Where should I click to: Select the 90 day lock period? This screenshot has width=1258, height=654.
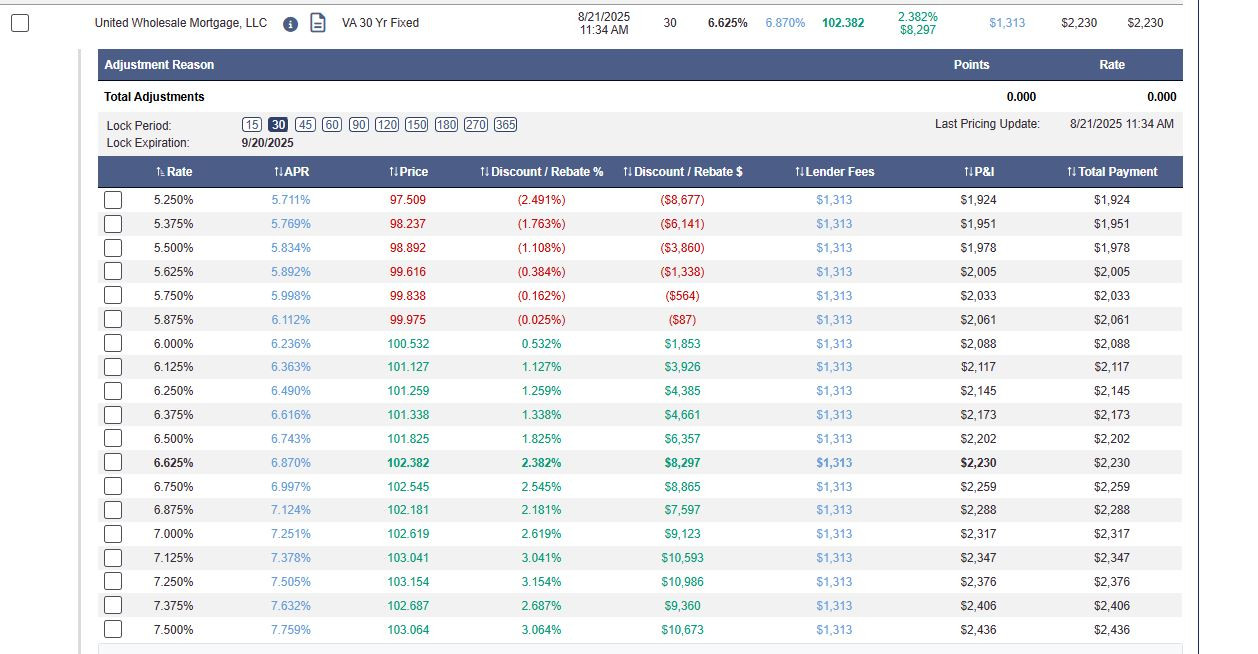coord(359,125)
